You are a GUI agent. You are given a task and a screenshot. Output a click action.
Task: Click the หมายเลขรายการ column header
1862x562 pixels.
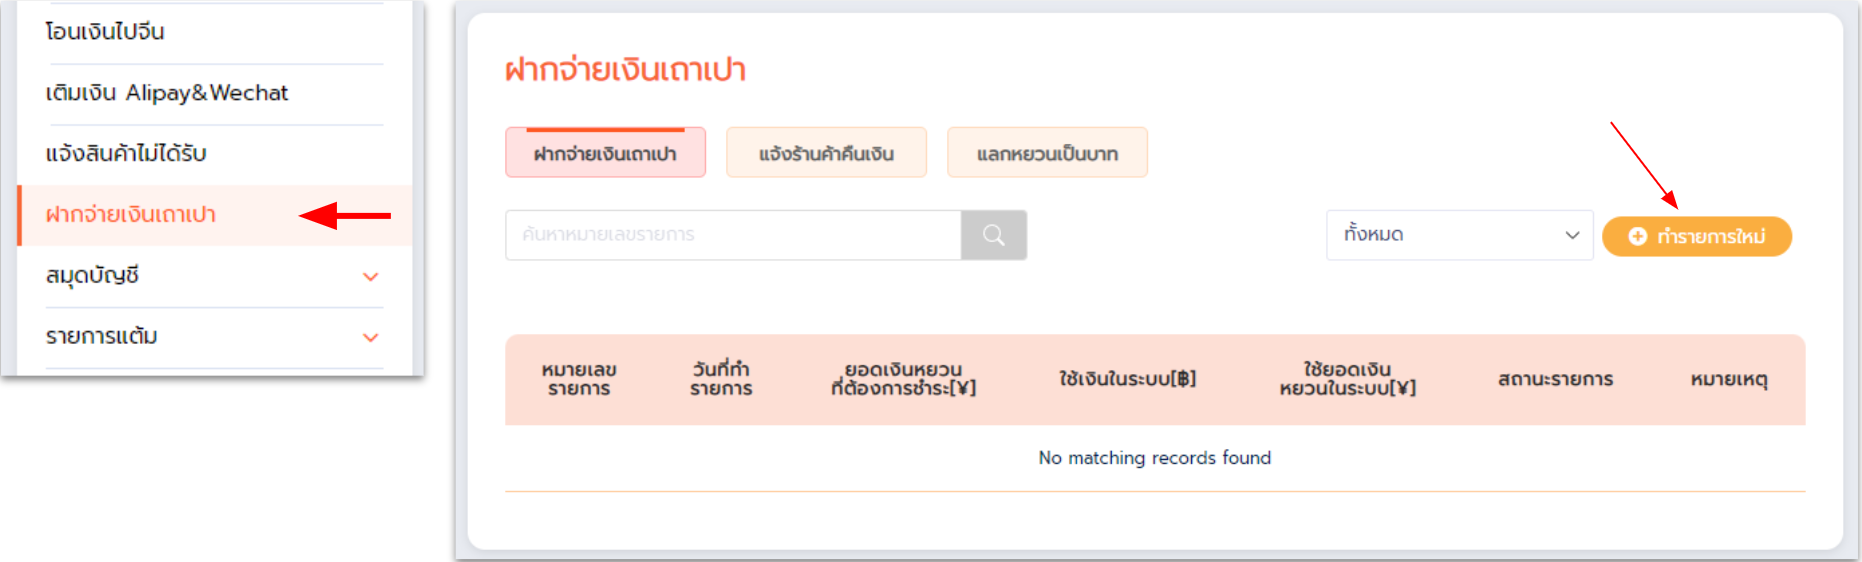(579, 379)
